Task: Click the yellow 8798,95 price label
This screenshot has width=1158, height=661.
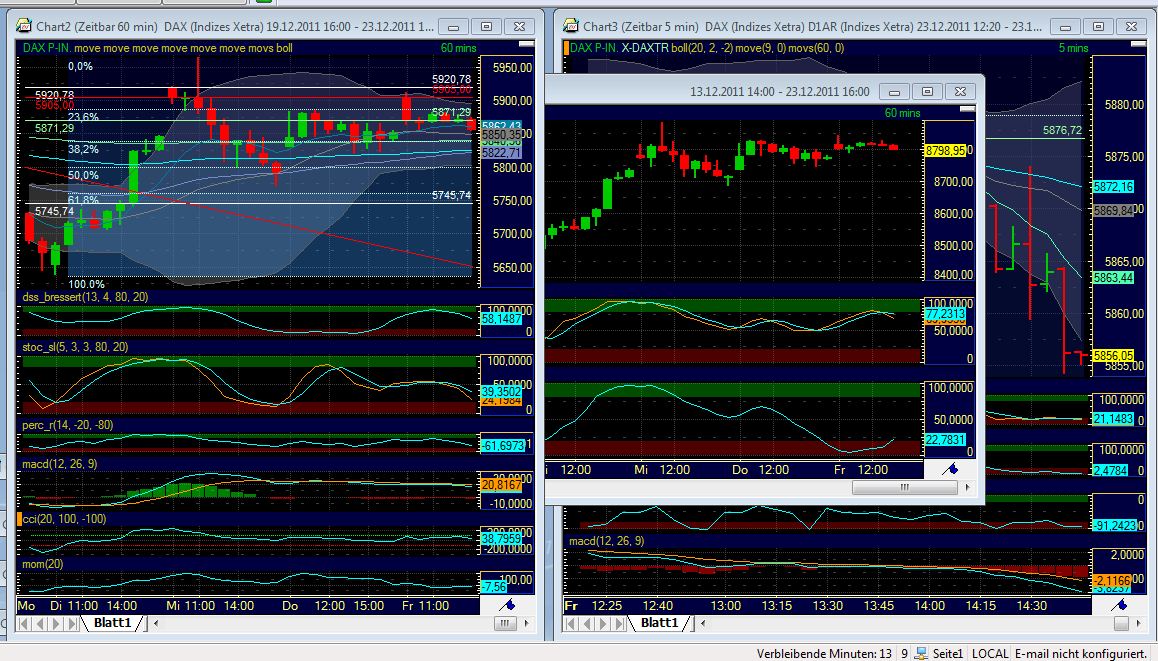Action: pyautogui.click(x=945, y=151)
